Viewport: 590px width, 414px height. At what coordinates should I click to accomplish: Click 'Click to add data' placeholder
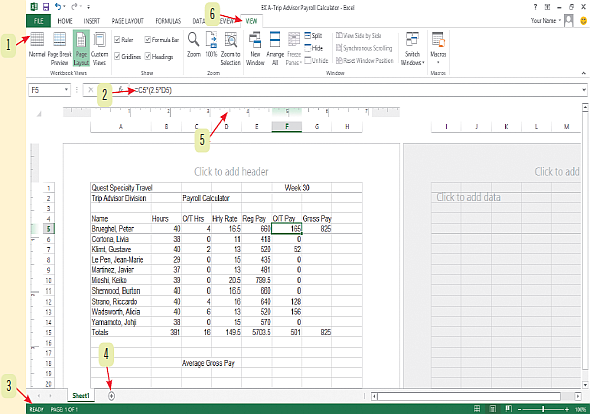[468, 197]
